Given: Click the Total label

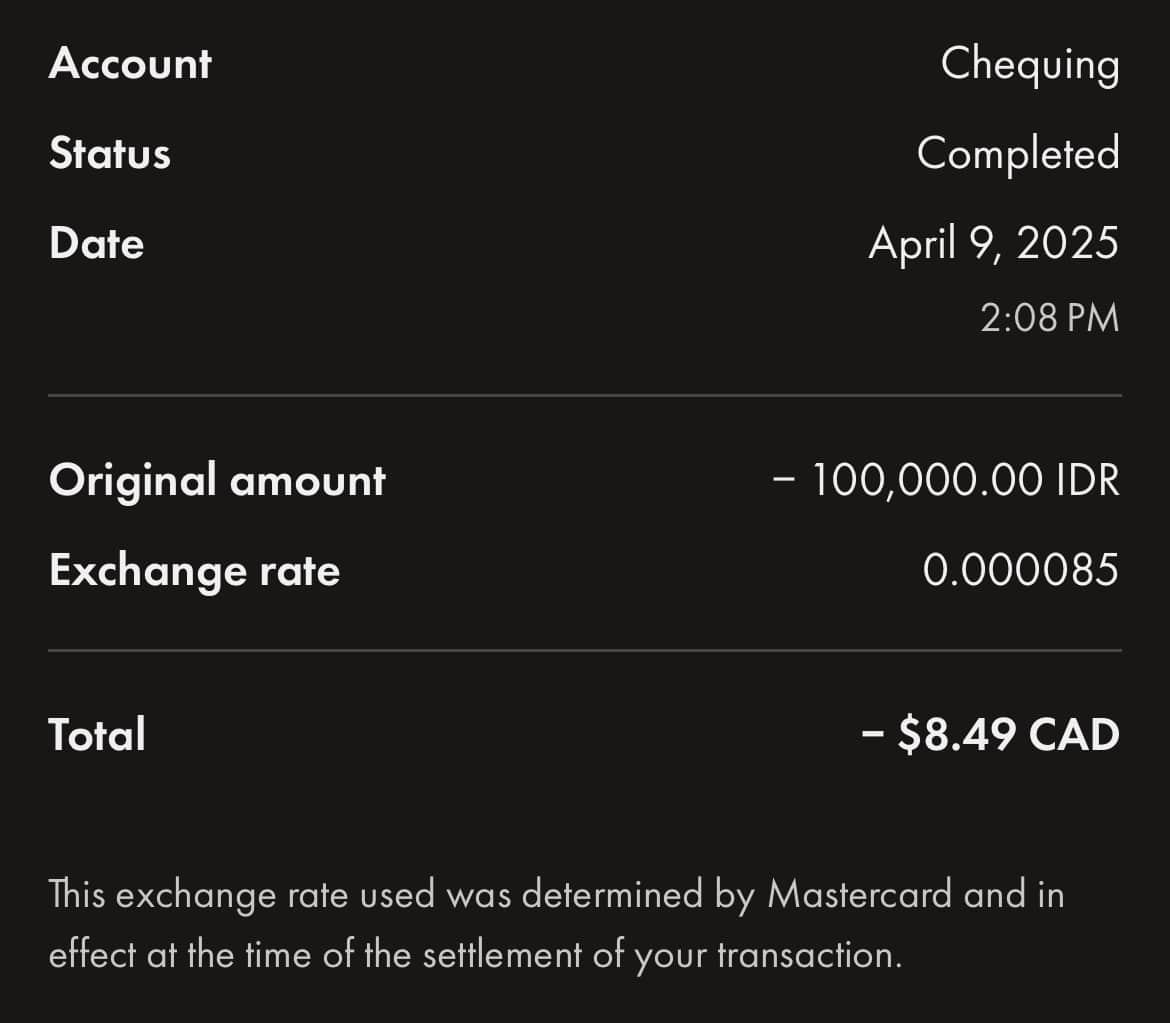Looking at the screenshot, I should pos(97,735).
